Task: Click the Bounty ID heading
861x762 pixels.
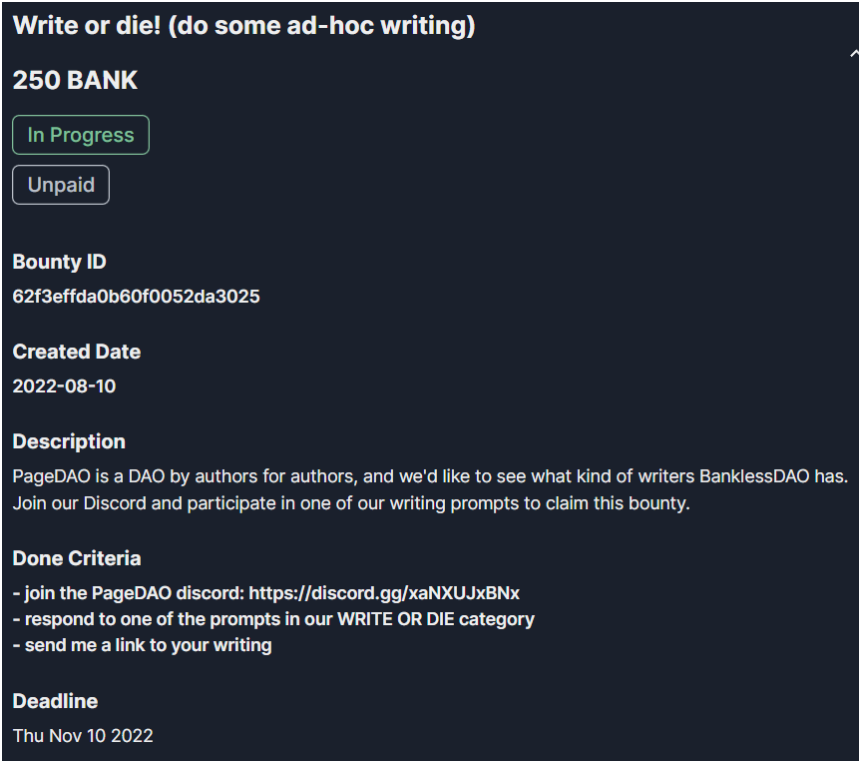Action: tap(59, 262)
